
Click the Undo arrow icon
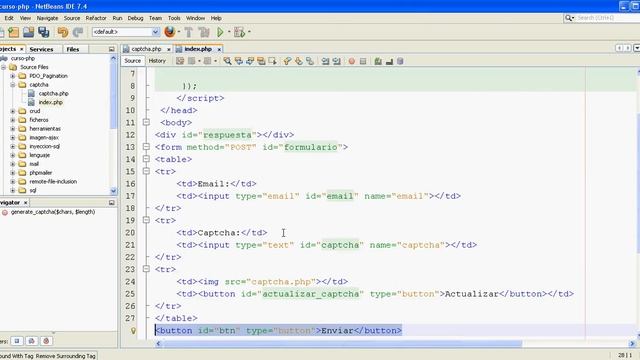(63, 32)
